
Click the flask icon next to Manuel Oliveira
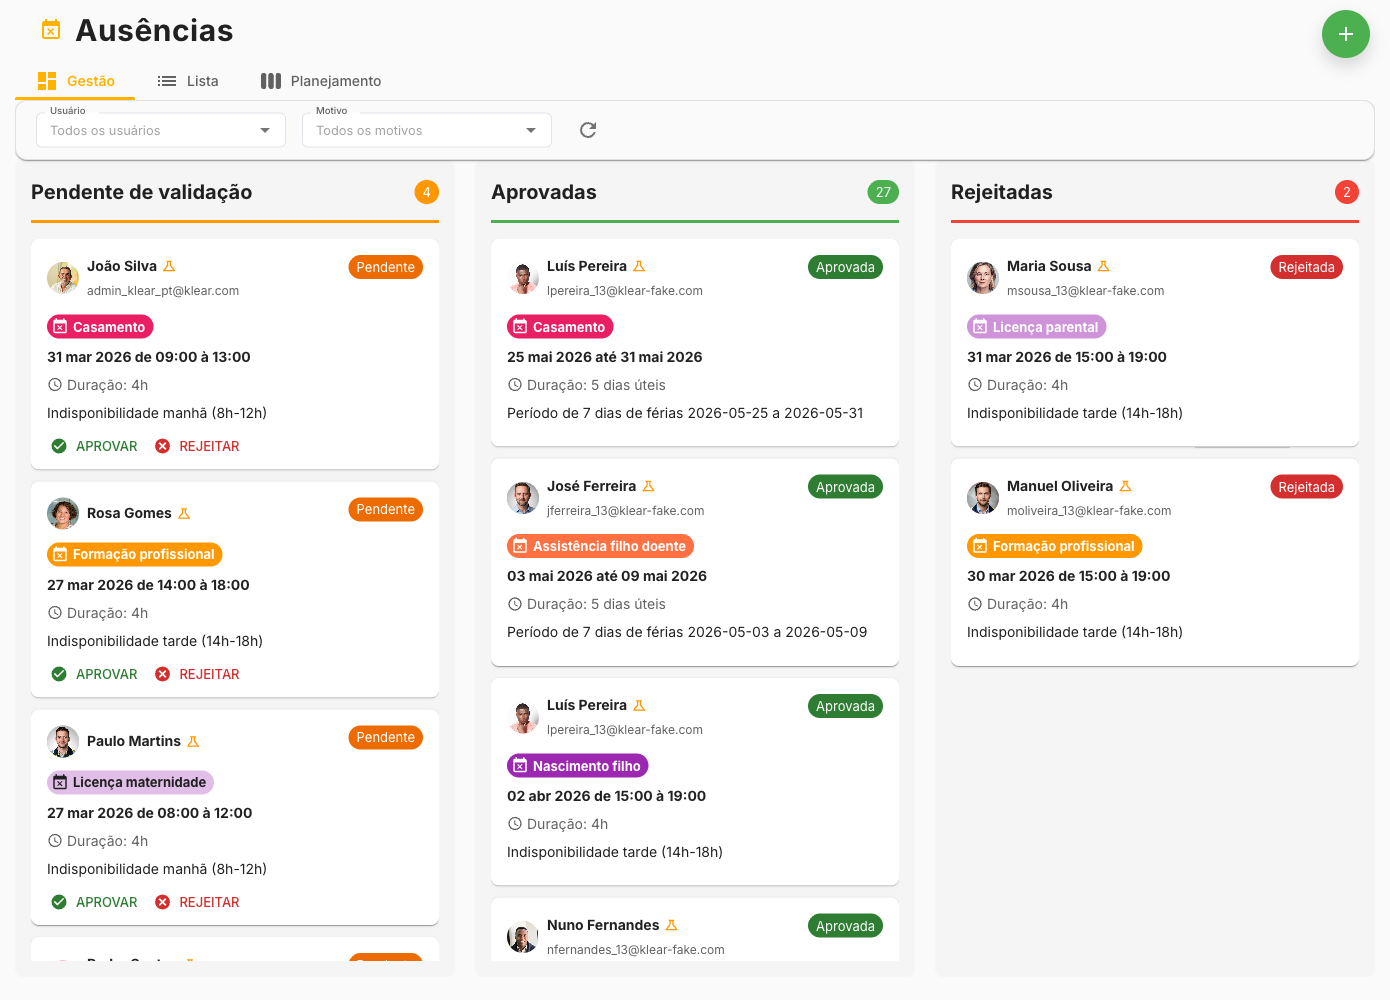pyautogui.click(x=1125, y=486)
